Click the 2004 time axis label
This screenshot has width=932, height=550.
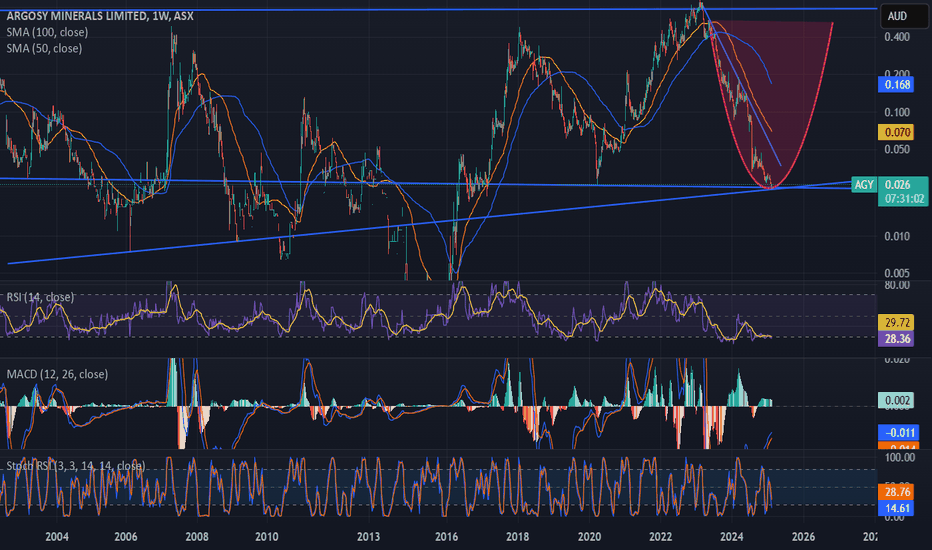coord(57,536)
